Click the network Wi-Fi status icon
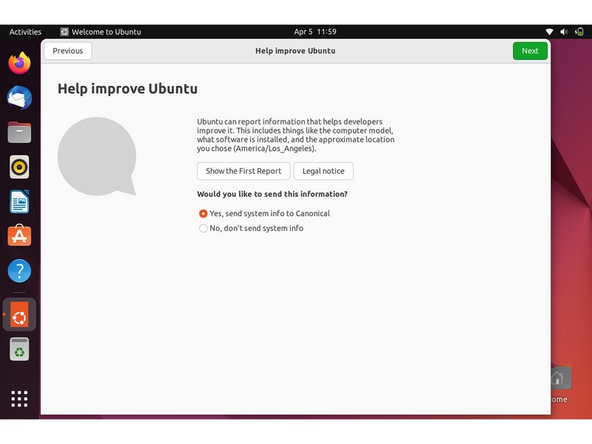Viewport: 592px width, 444px height. (549, 32)
